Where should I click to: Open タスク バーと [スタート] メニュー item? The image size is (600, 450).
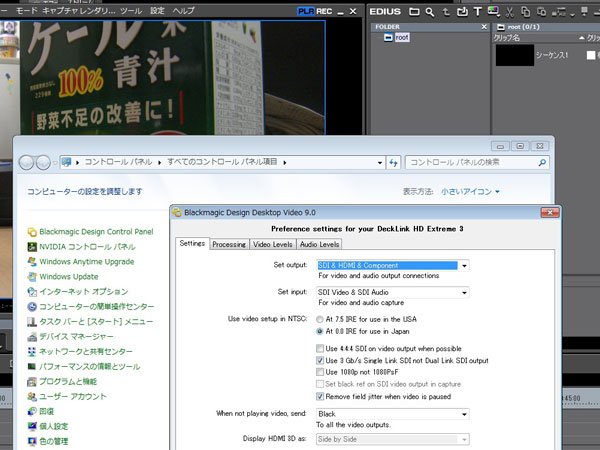pyautogui.click(x=90, y=321)
